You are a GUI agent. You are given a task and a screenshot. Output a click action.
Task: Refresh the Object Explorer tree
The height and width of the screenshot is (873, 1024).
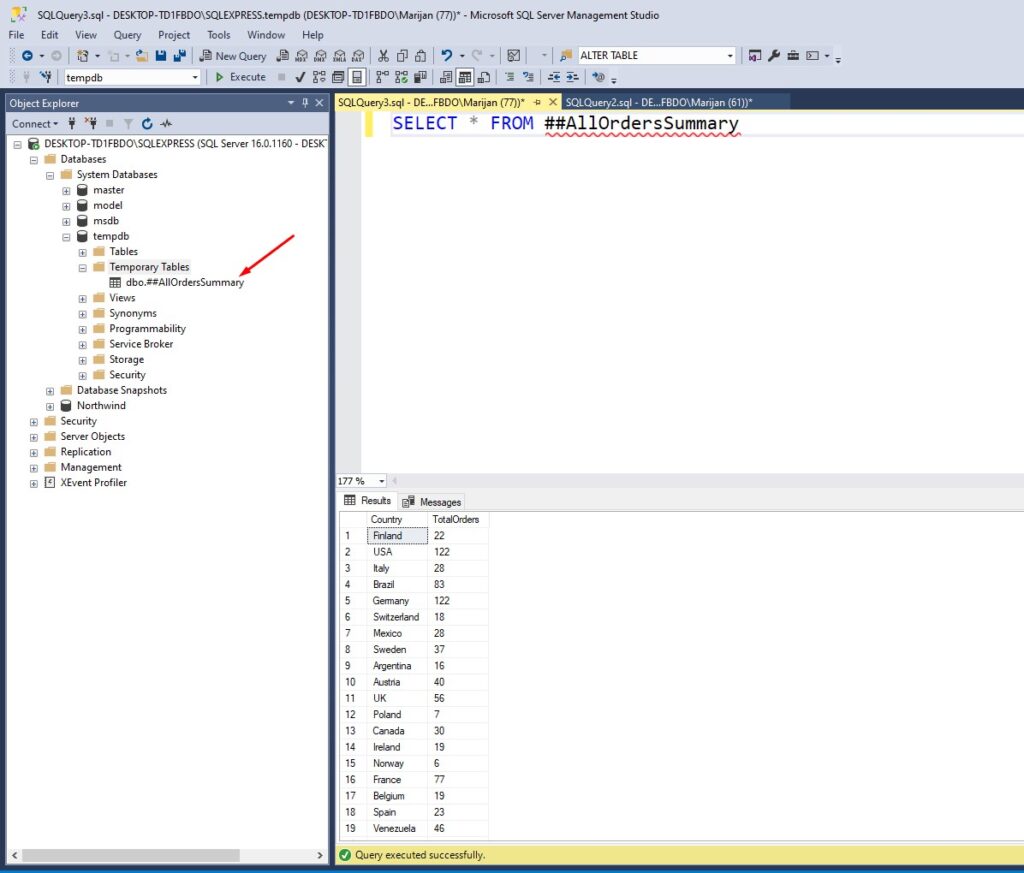[x=147, y=123]
